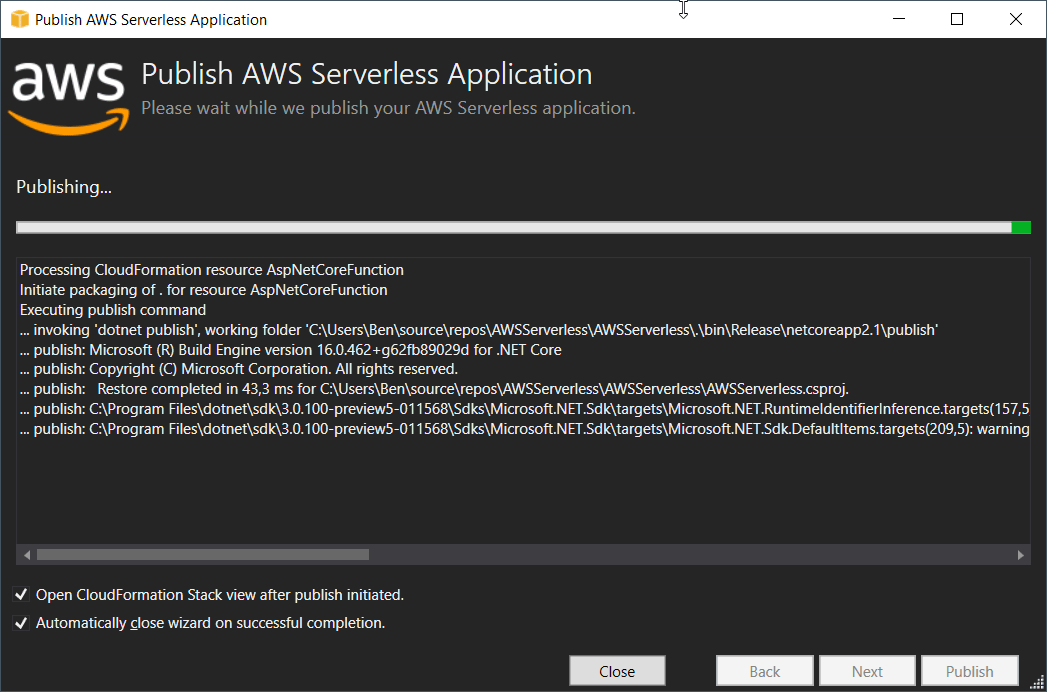Click the maximize icon in the title bar

956,18
